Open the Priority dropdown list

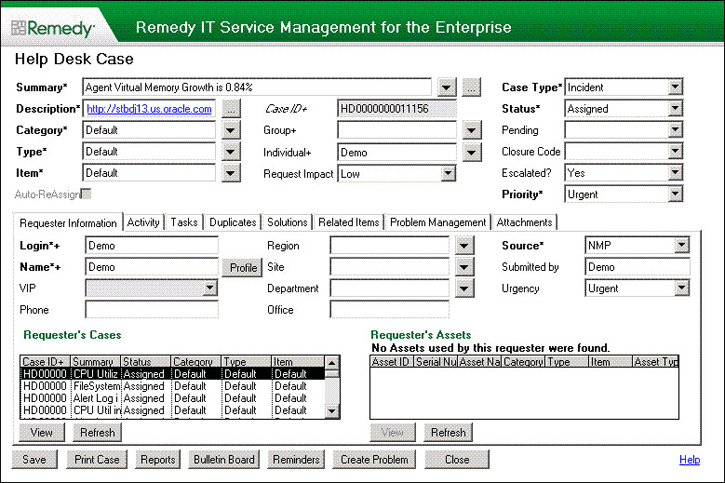pos(675,194)
